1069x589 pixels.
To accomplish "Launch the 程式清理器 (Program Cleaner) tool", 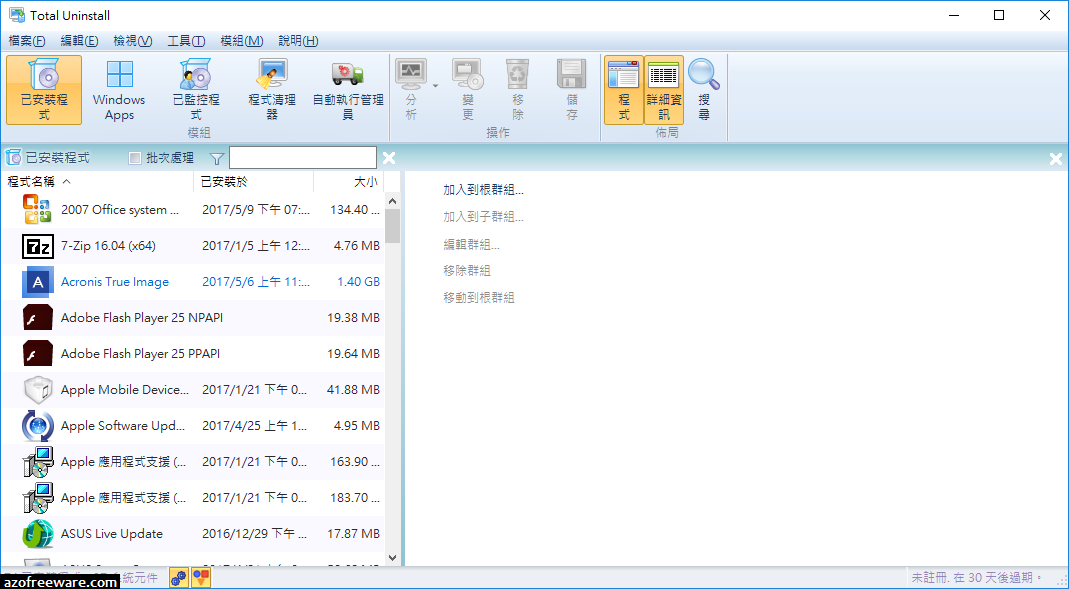I will [x=270, y=89].
